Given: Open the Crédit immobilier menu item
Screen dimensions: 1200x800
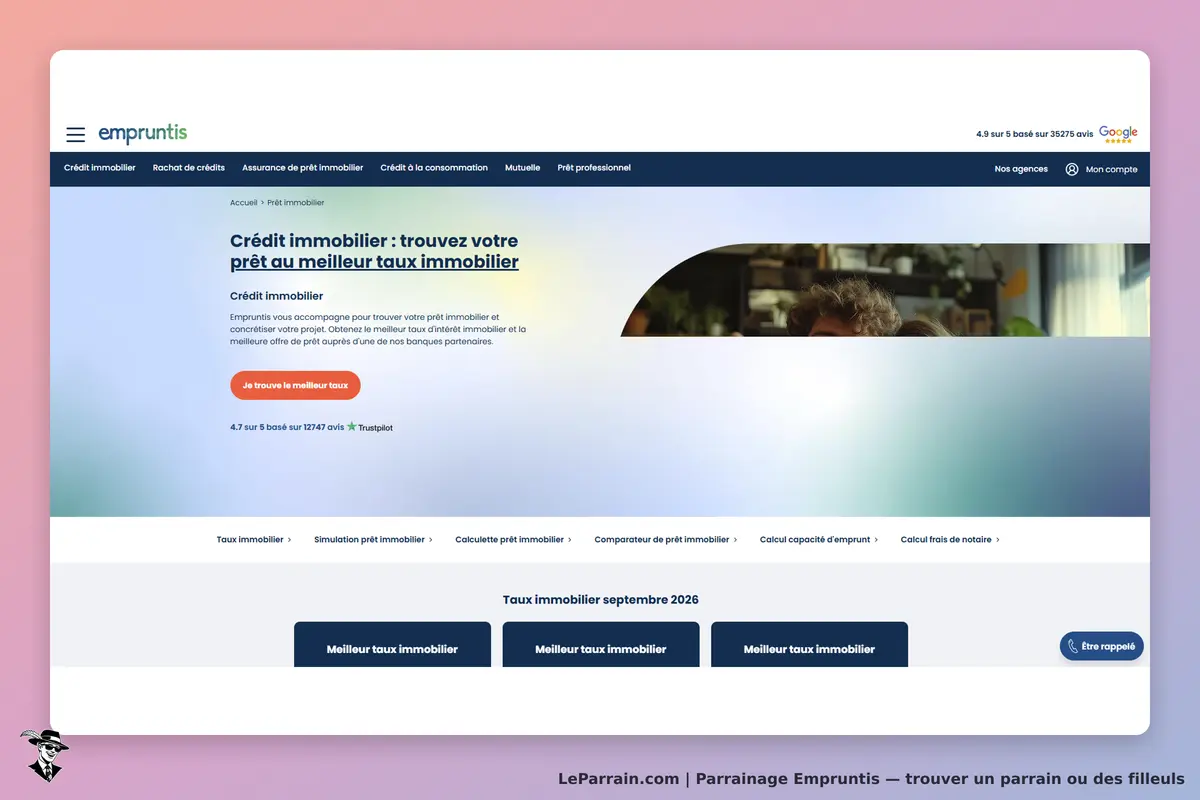Looking at the screenshot, I should click(100, 168).
